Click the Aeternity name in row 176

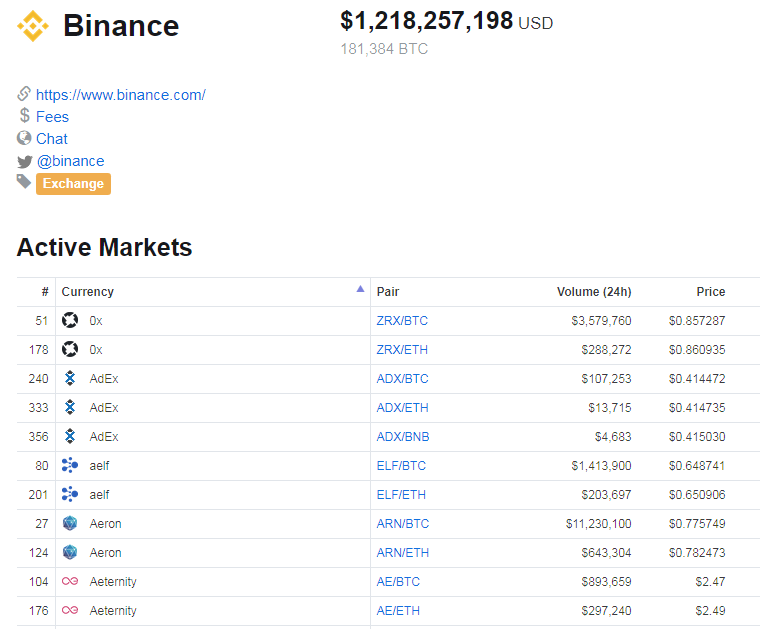[113, 611]
